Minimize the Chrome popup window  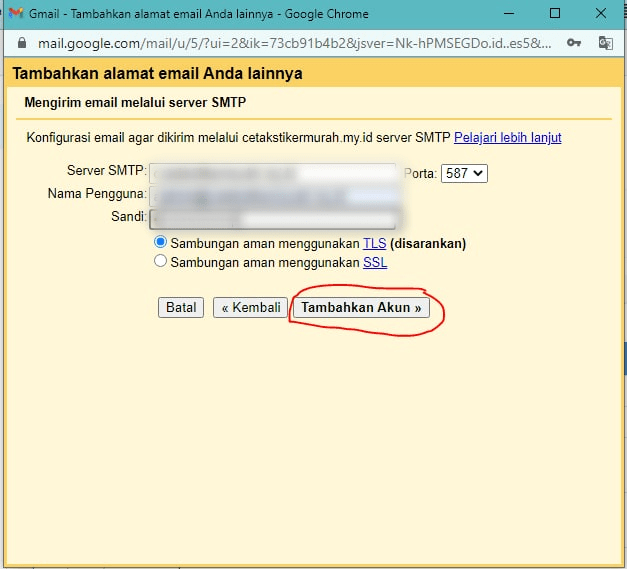pos(509,14)
